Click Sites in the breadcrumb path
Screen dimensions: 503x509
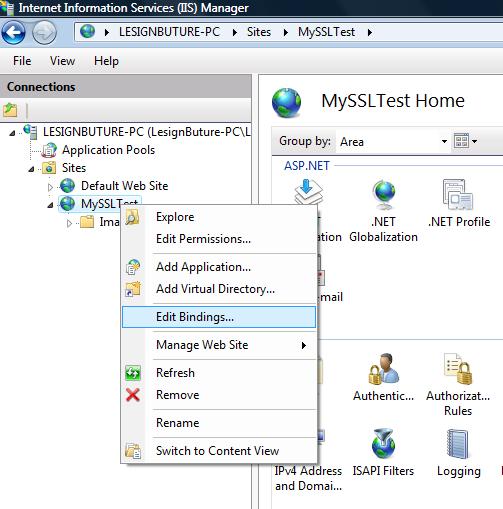click(x=259, y=32)
